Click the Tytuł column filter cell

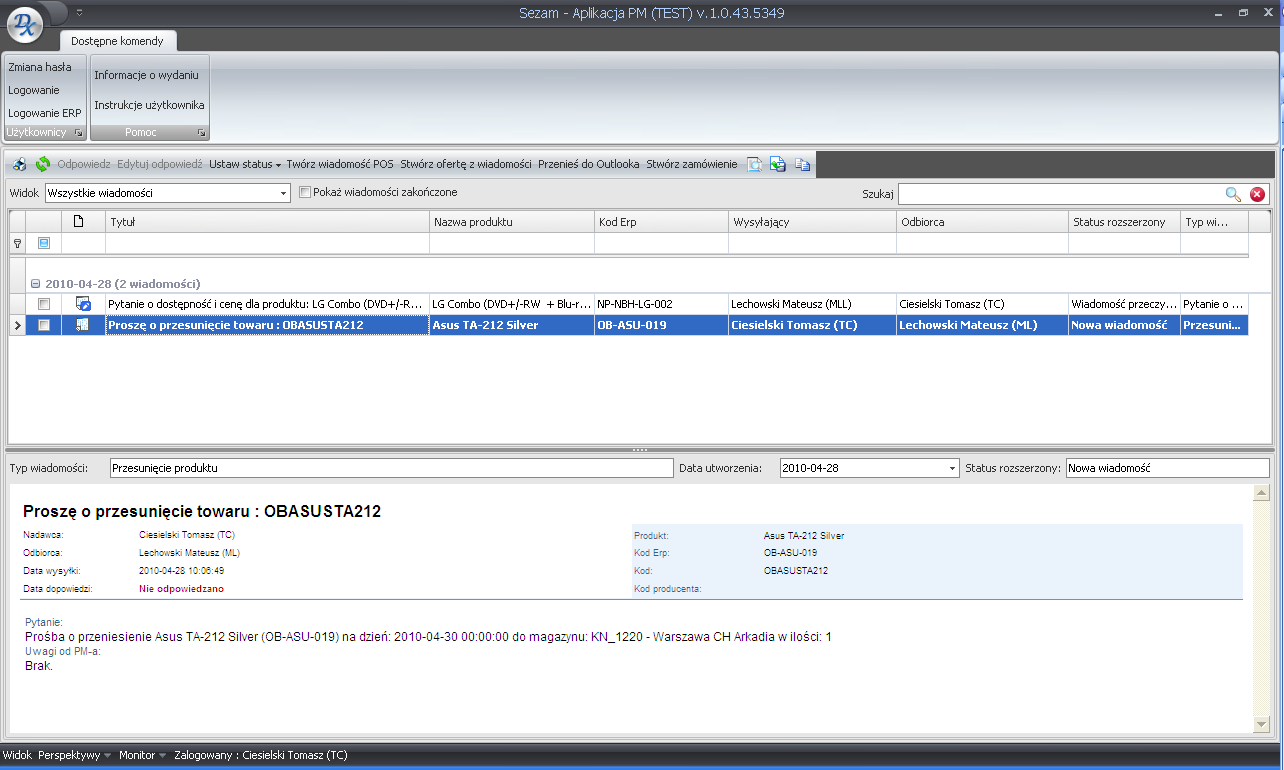[267, 243]
